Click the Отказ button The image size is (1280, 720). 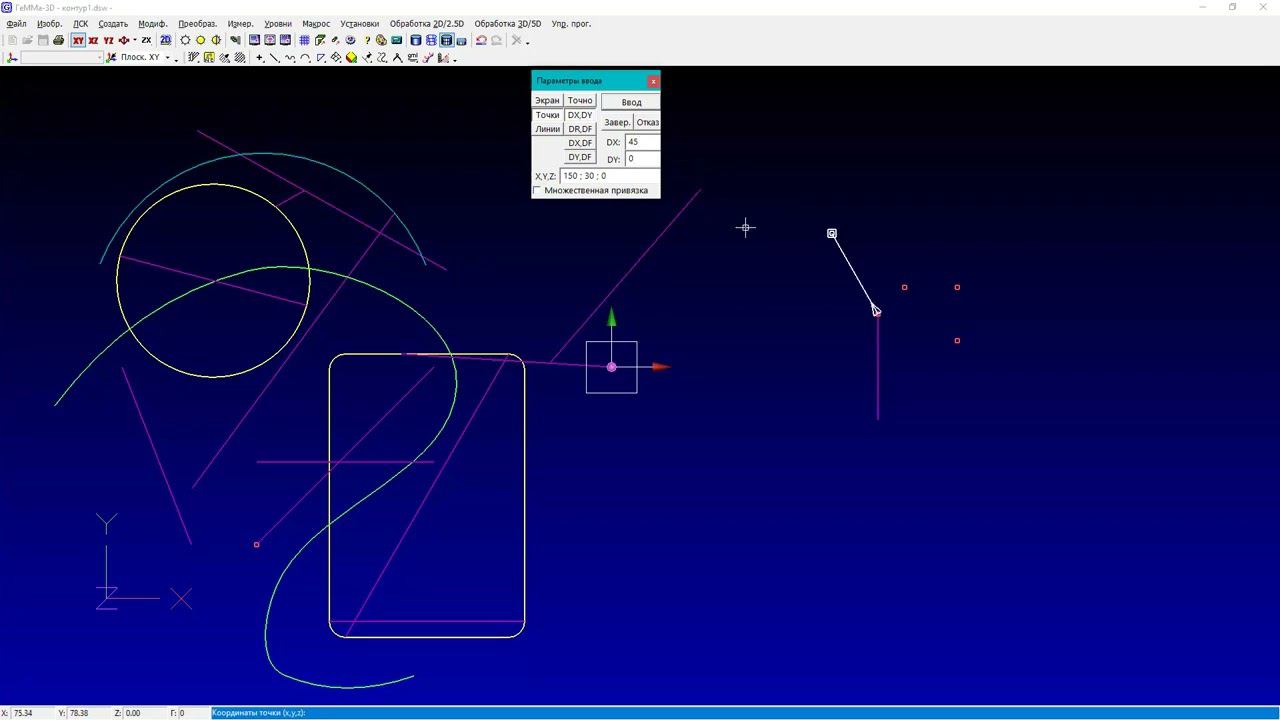pos(647,122)
